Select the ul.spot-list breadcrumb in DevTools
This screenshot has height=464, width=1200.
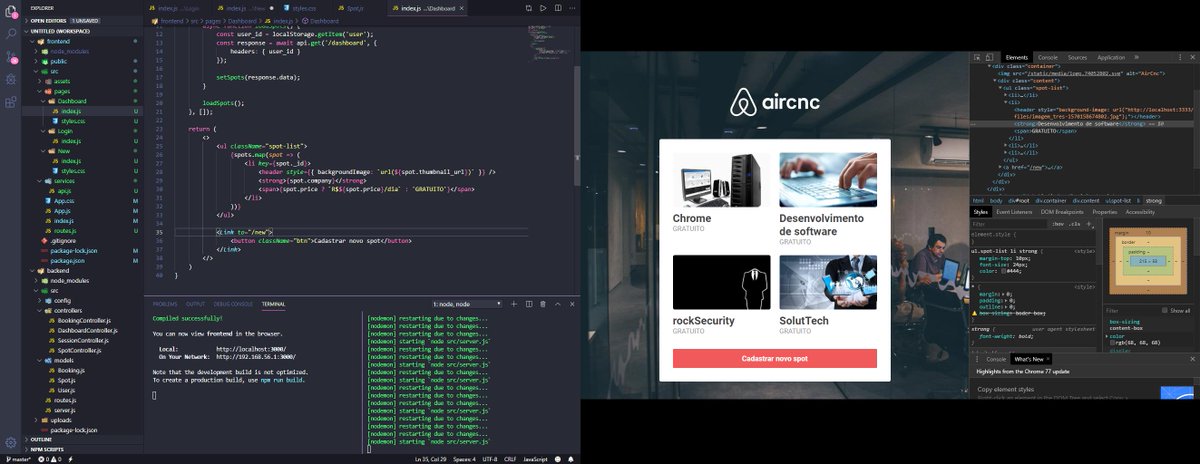(x=1118, y=201)
